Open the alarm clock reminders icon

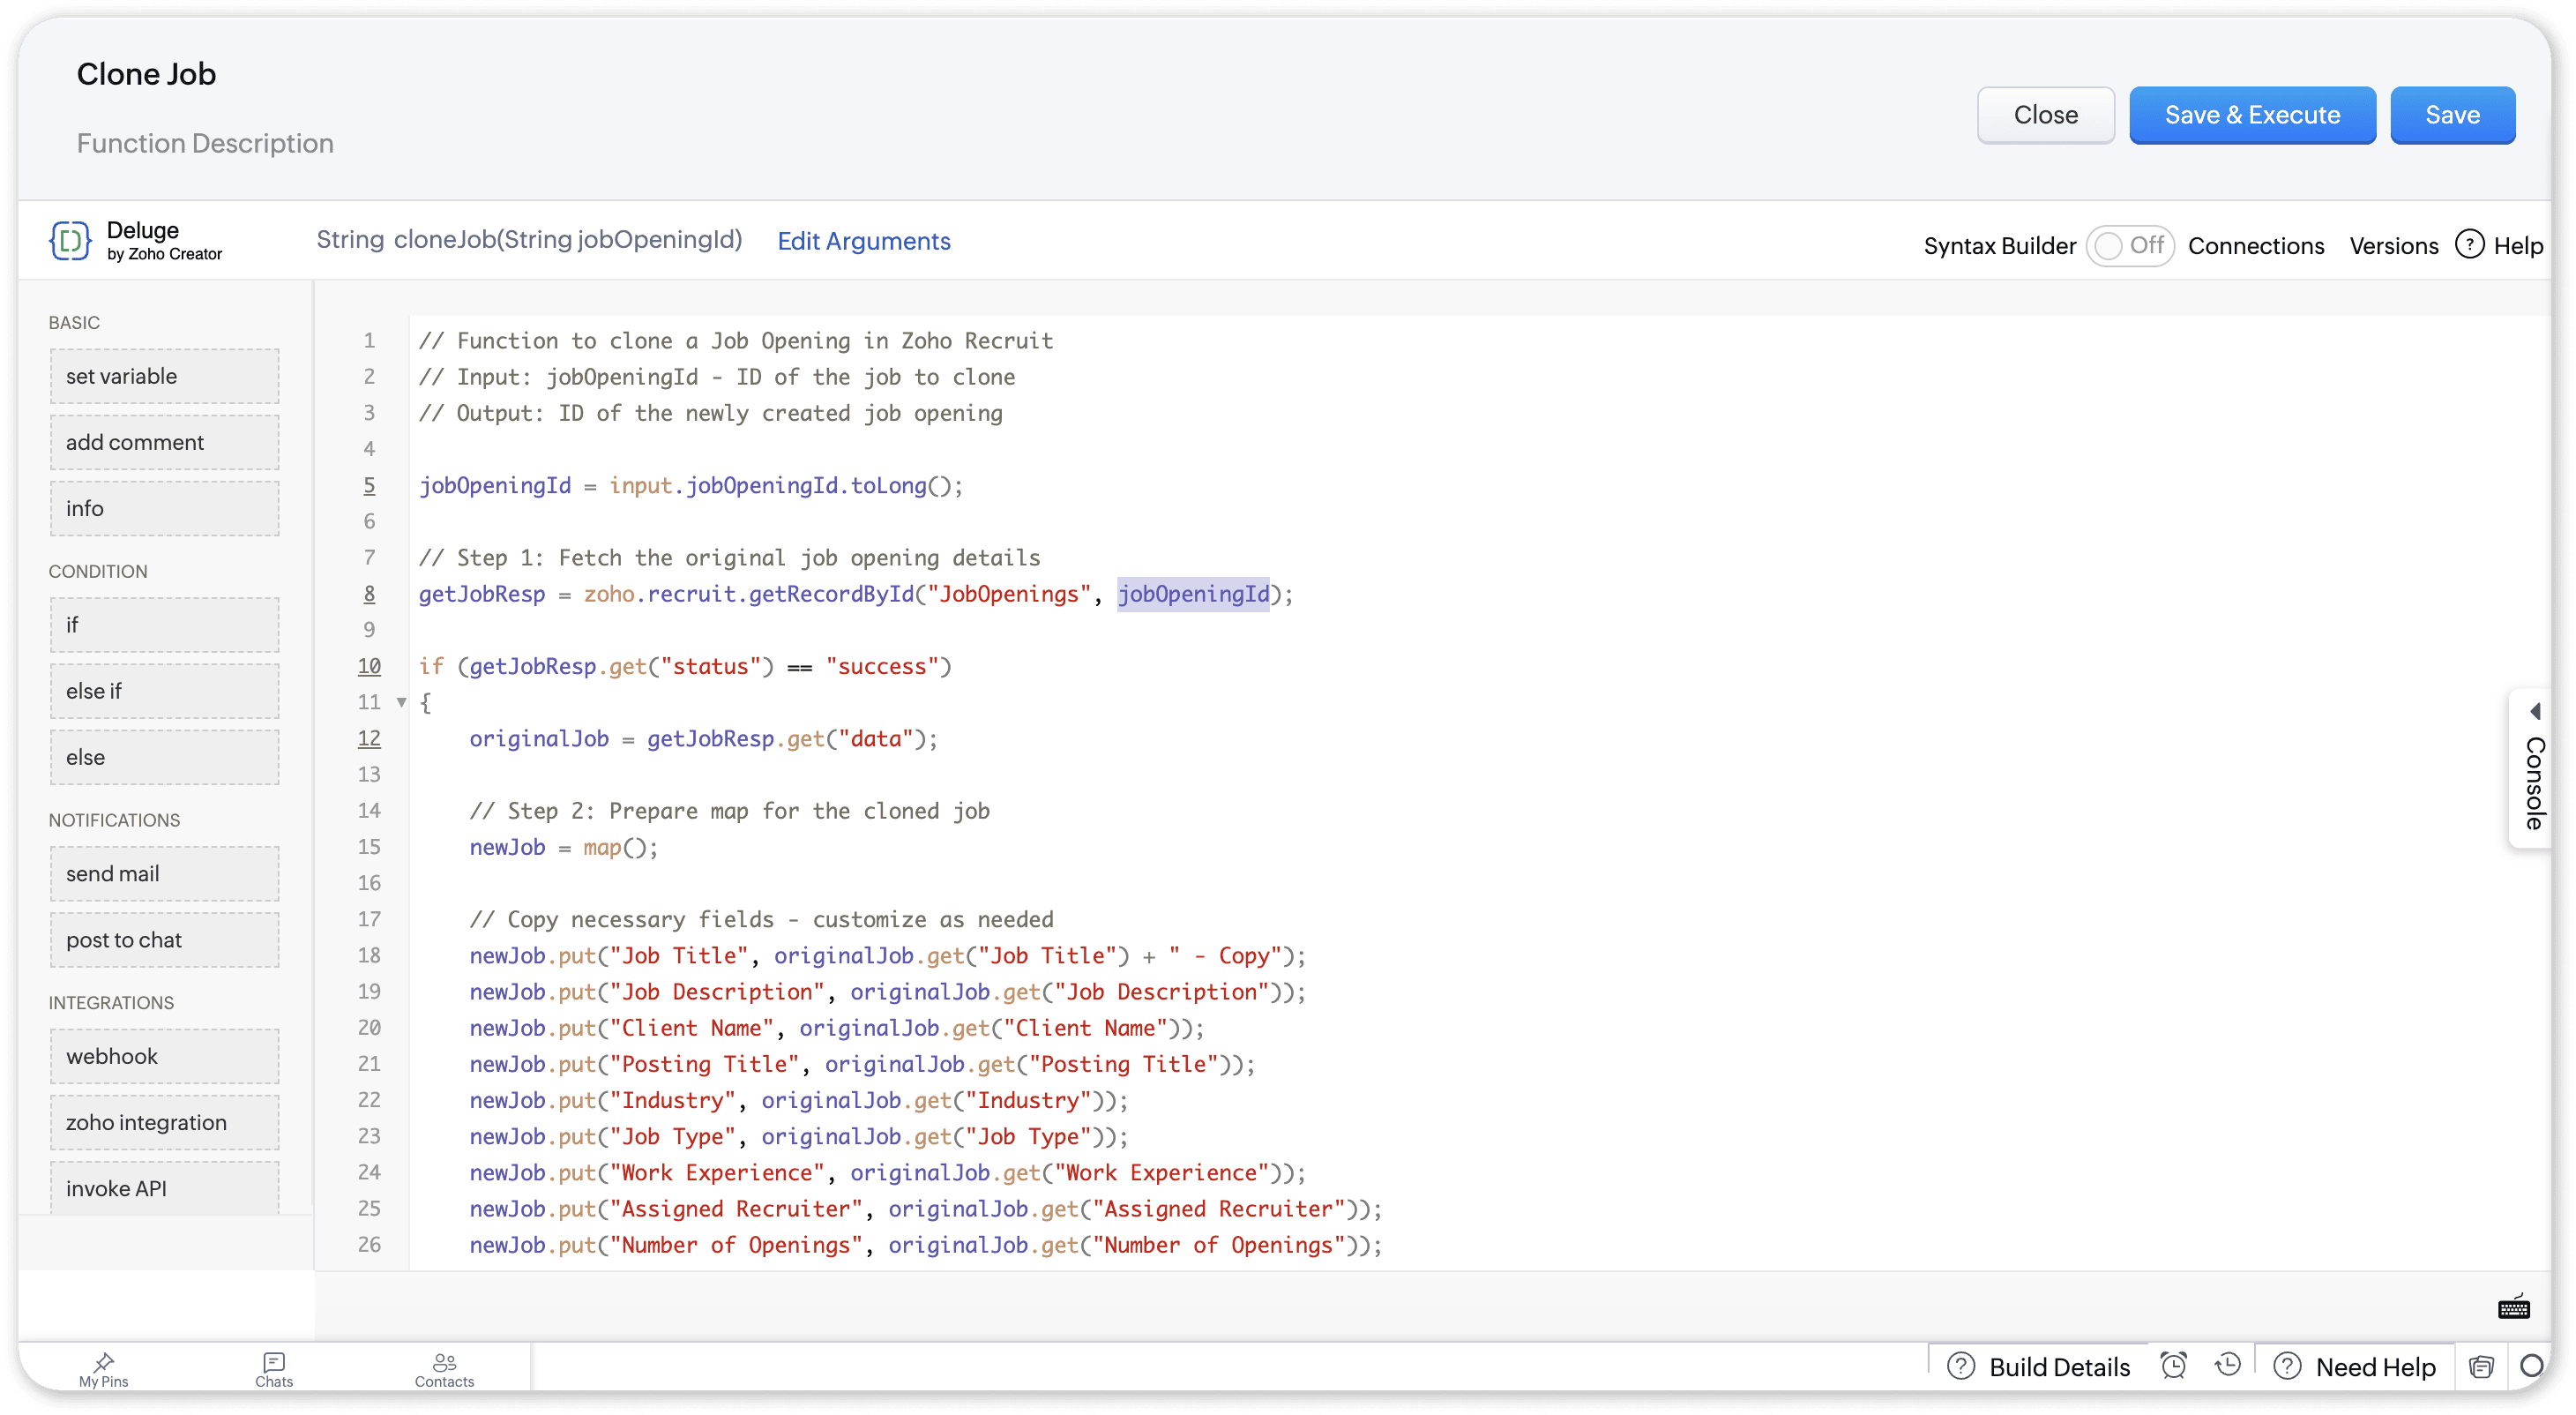(2173, 1365)
